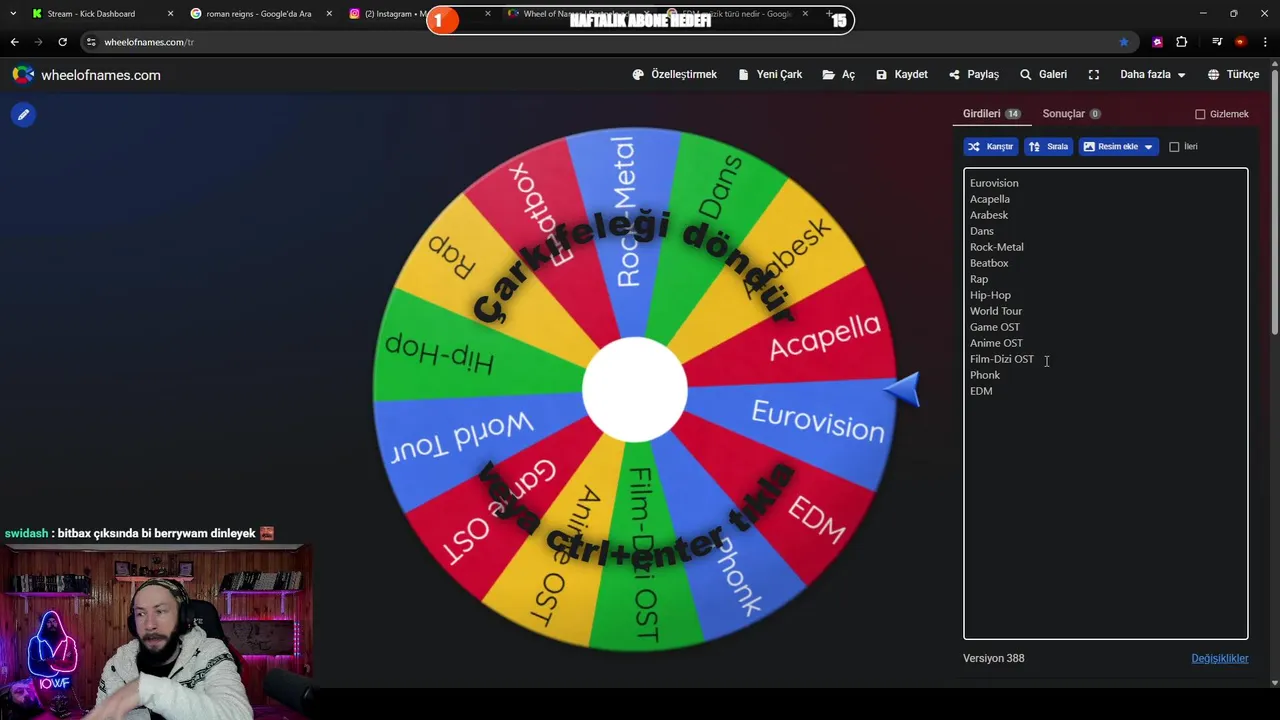Screen dimensions: 1280x720
Task: Expand the Daha fazla dropdown
Action: (x=1152, y=75)
